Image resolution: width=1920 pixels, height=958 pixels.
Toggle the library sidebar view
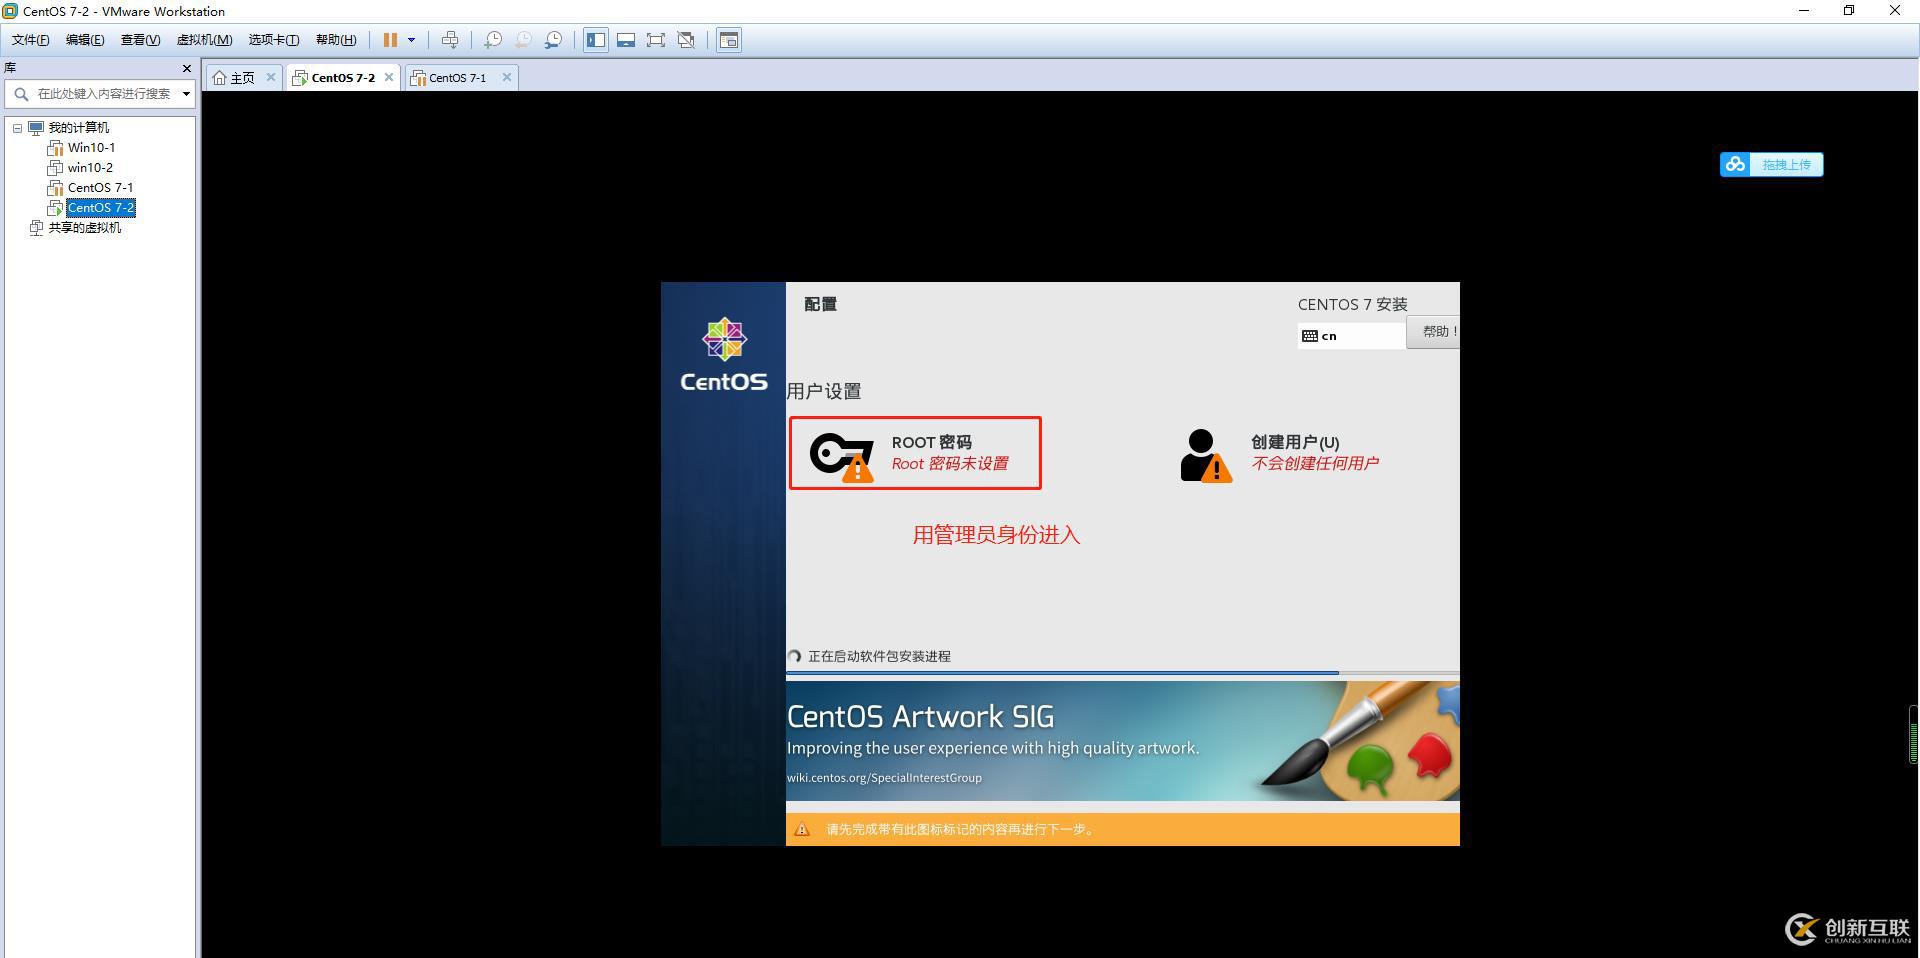(x=596, y=40)
